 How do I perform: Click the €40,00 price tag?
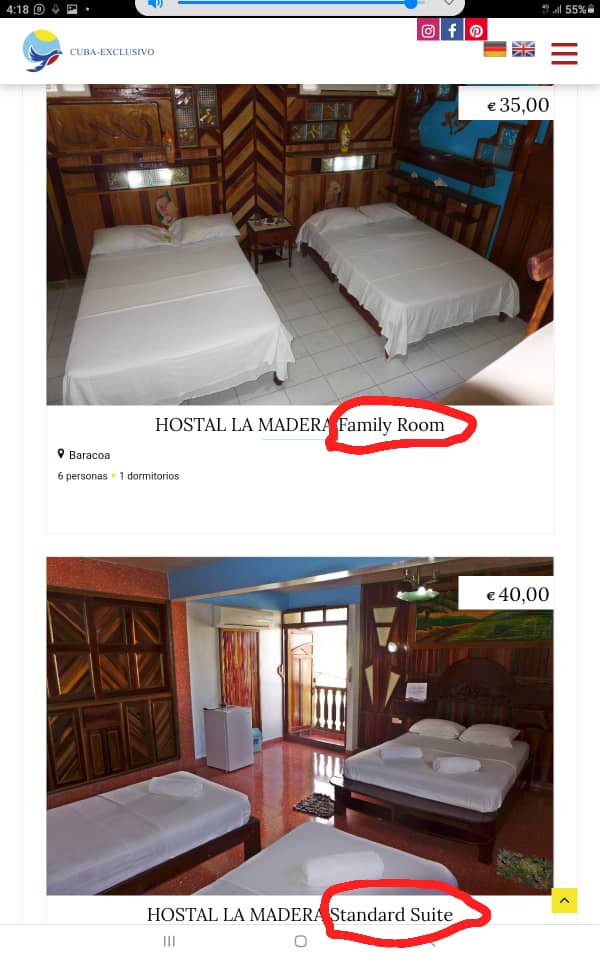(x=518, y=594)
